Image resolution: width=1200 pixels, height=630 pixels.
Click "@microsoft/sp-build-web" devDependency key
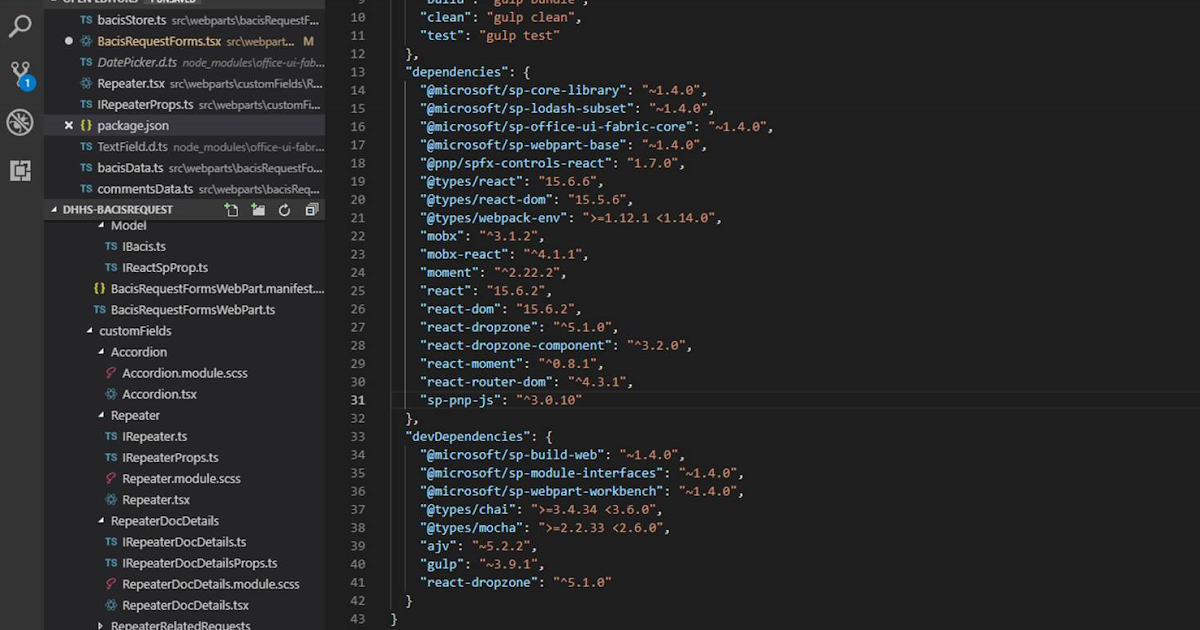pyautogui.click(x=512, y=454)
